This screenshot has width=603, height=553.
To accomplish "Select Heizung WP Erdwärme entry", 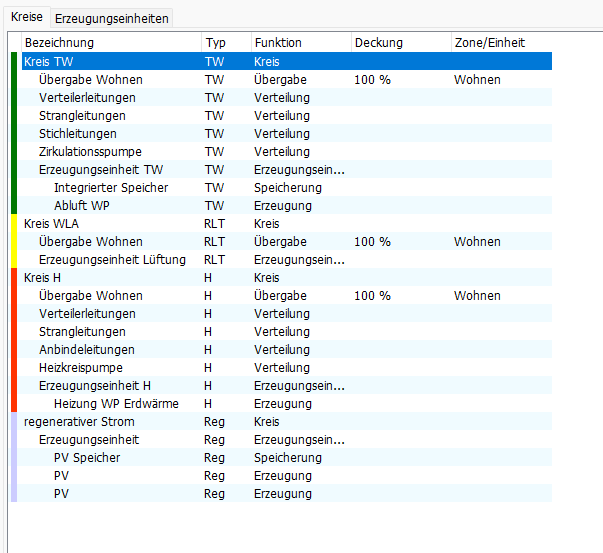I will click(x=116, y=403).
